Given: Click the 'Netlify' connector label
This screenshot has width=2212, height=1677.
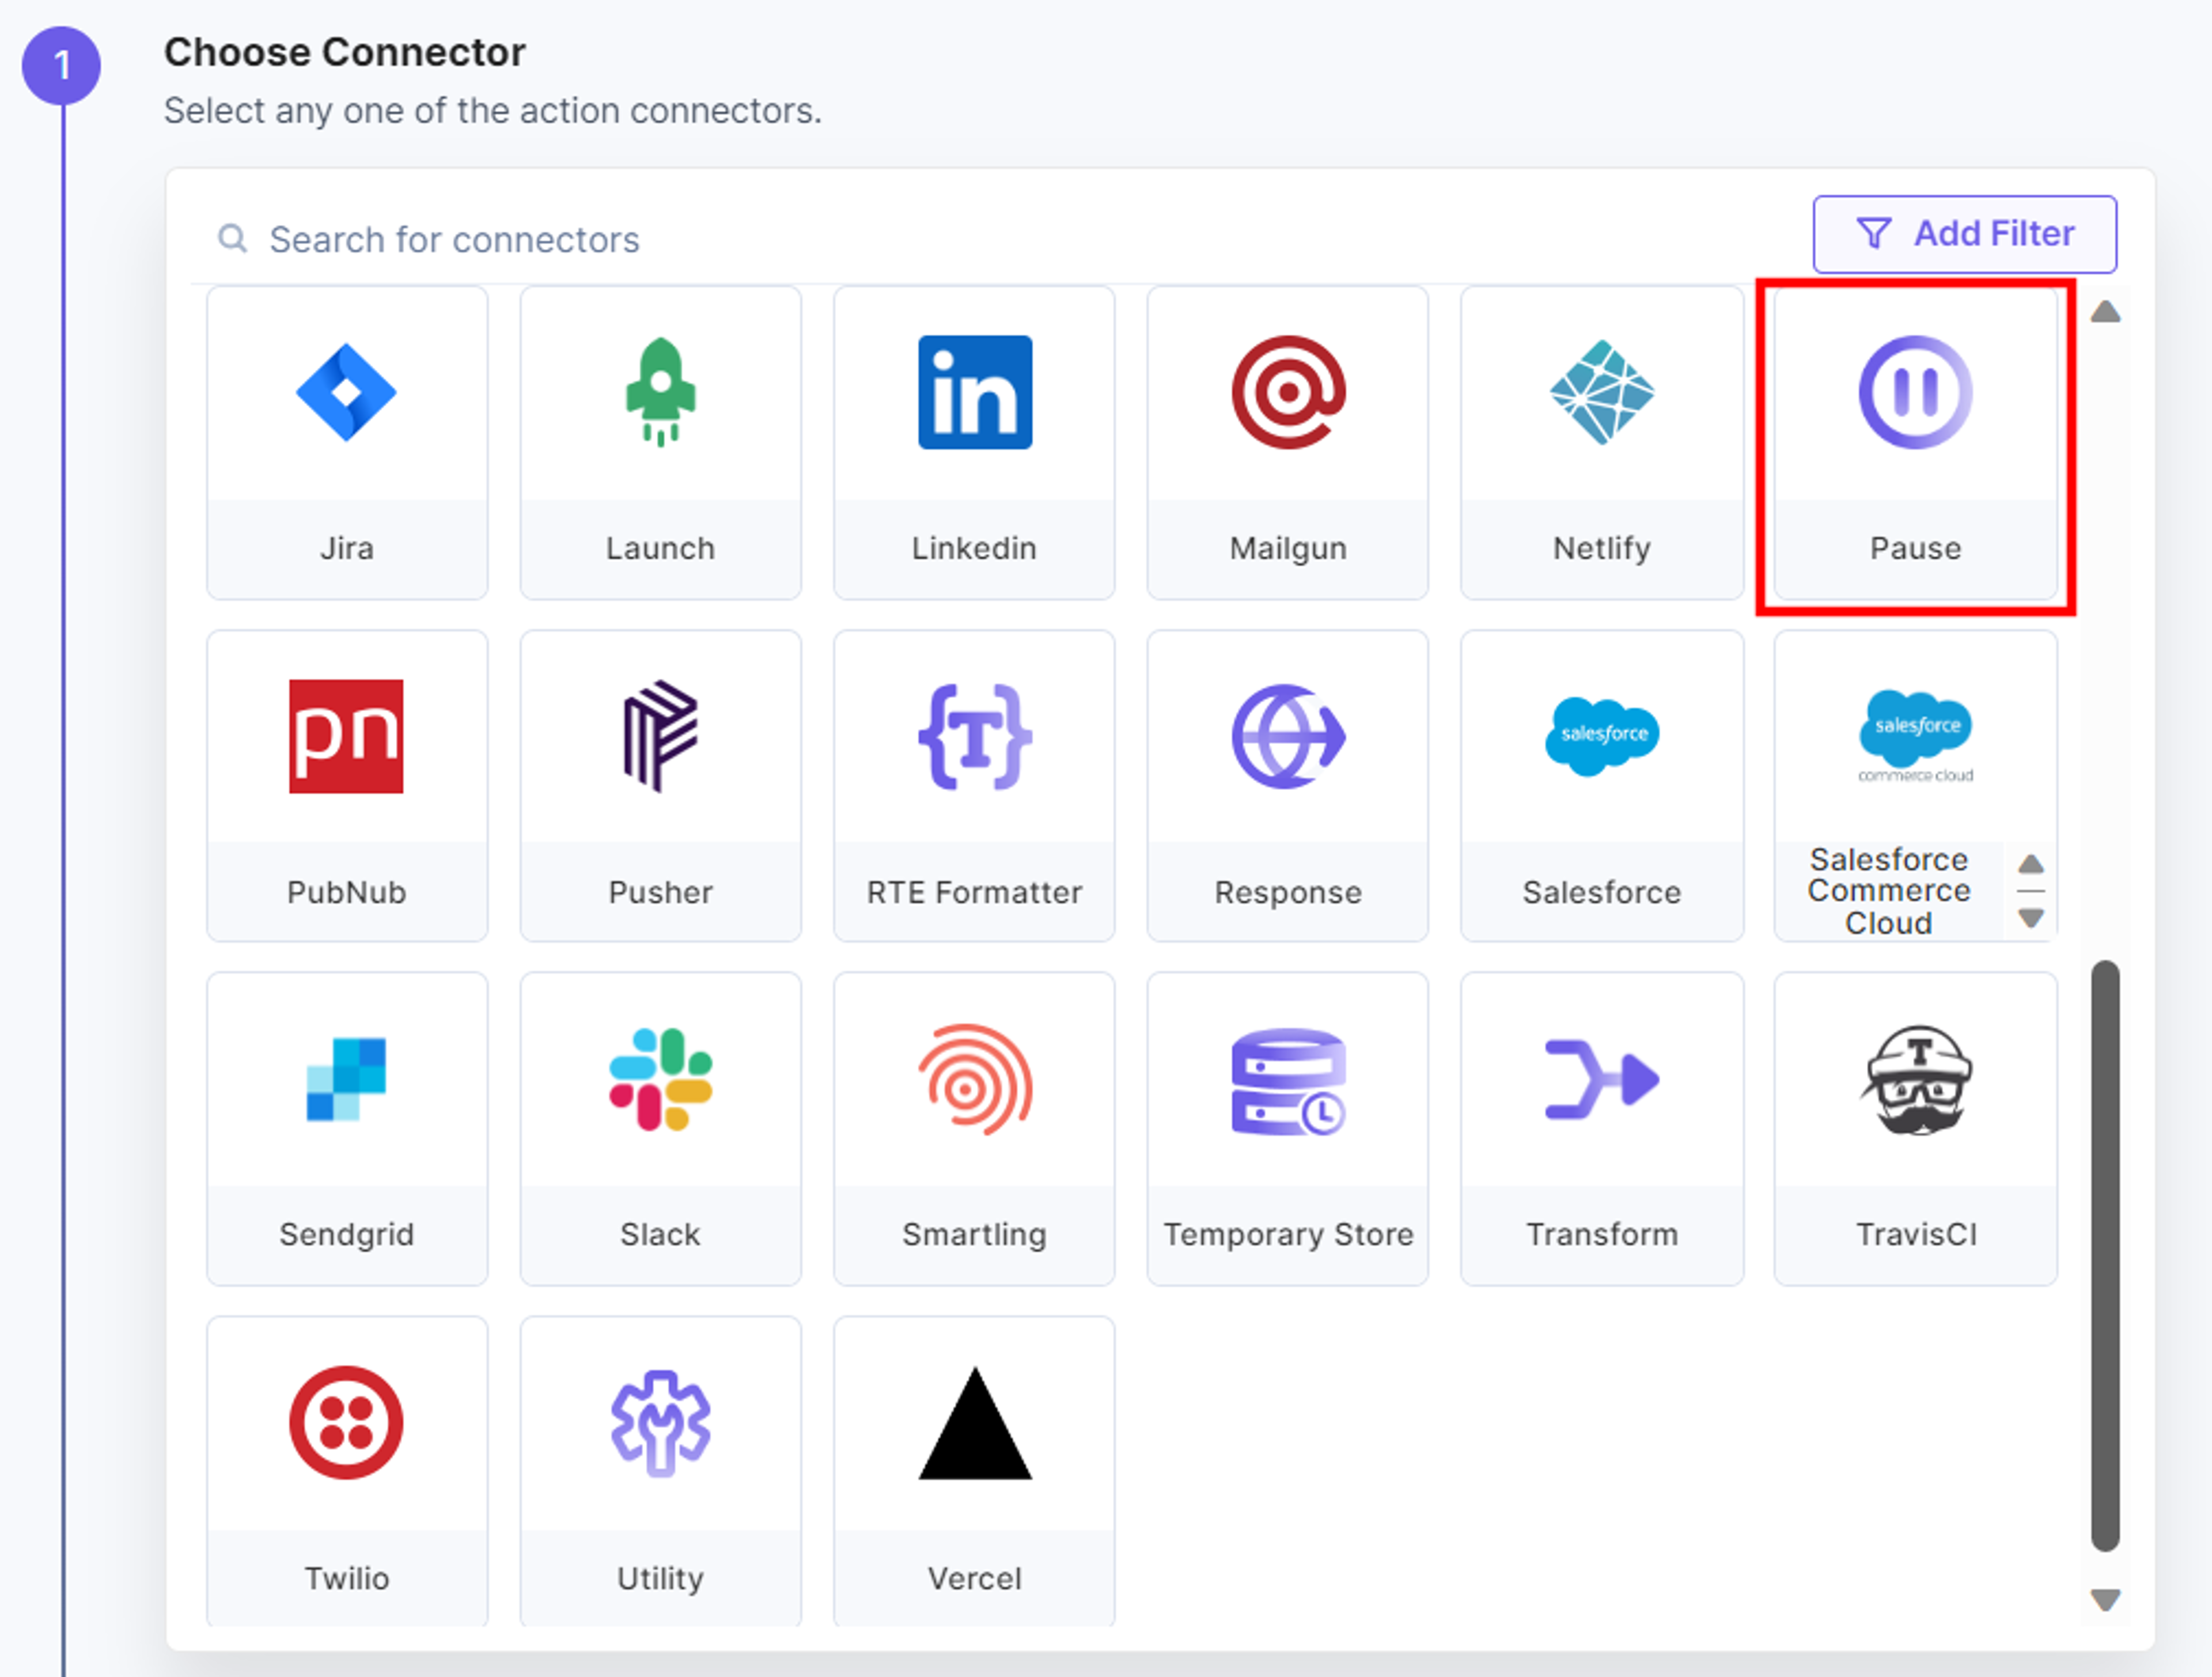Looking at the screenshot, I should tap(1602, 548).
